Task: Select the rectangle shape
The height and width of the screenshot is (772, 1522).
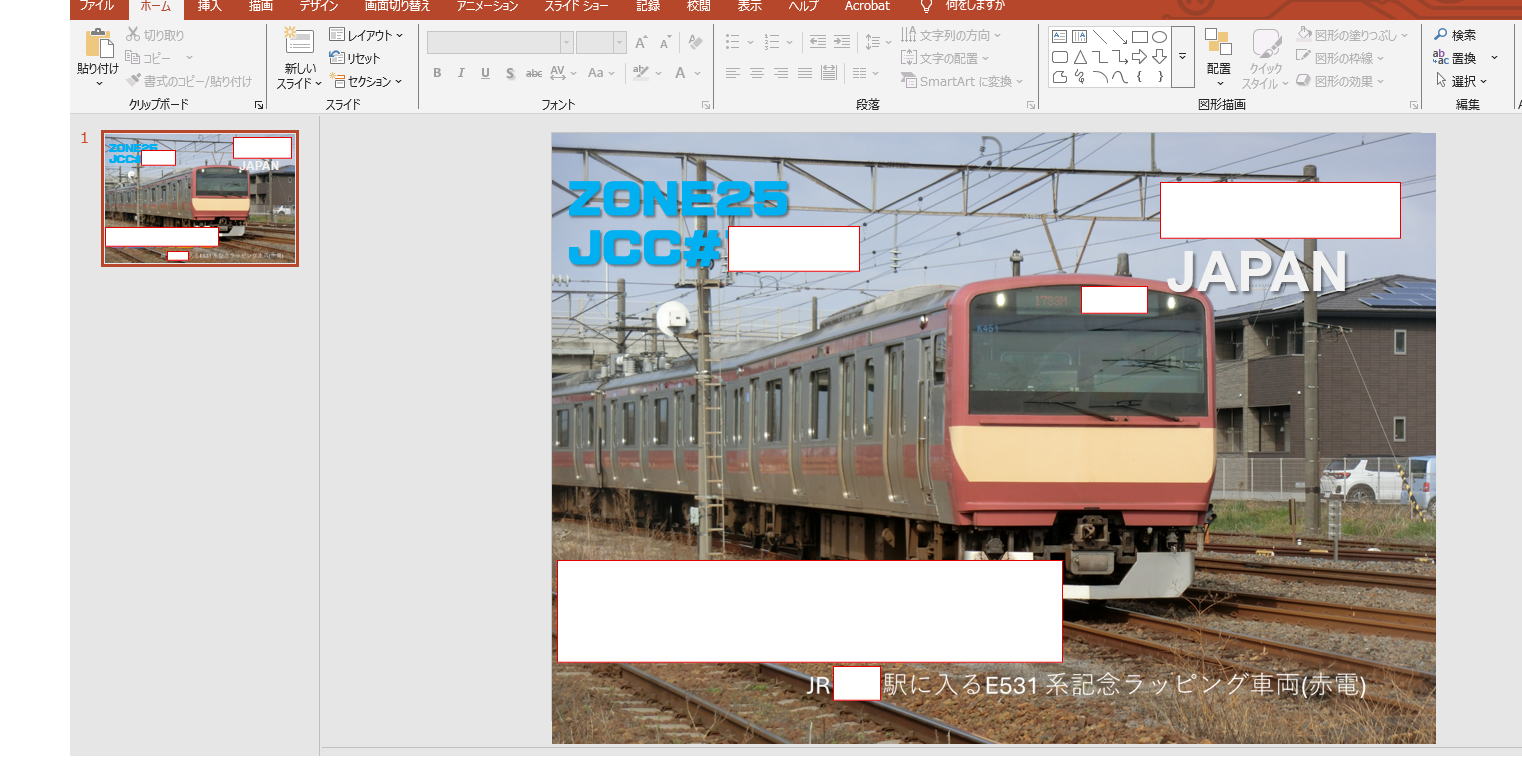Action: [x=1140, y=37]
